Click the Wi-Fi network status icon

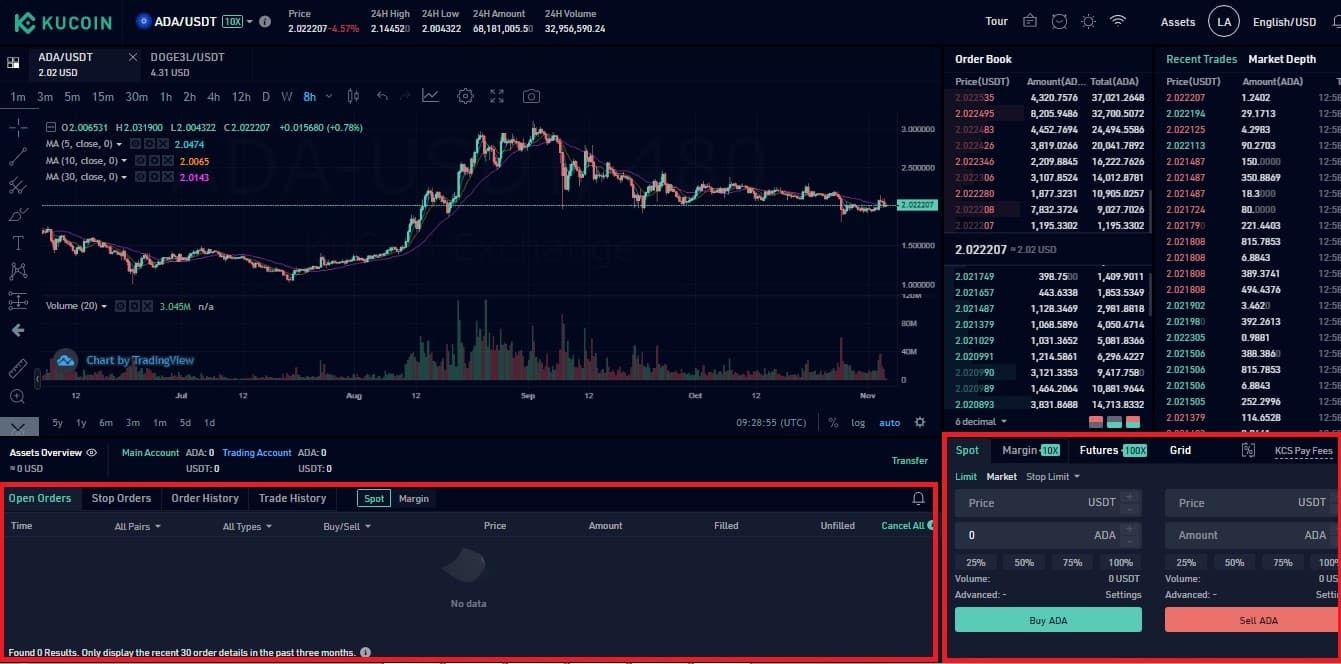coord(1118,21)
